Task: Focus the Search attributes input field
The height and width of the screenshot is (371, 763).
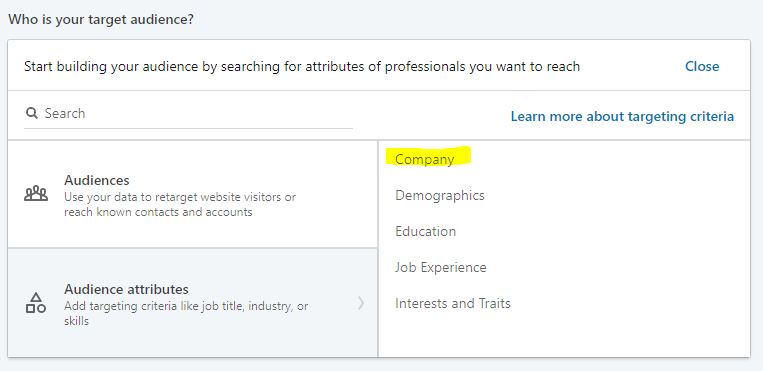Action: (x=188, y=113)
